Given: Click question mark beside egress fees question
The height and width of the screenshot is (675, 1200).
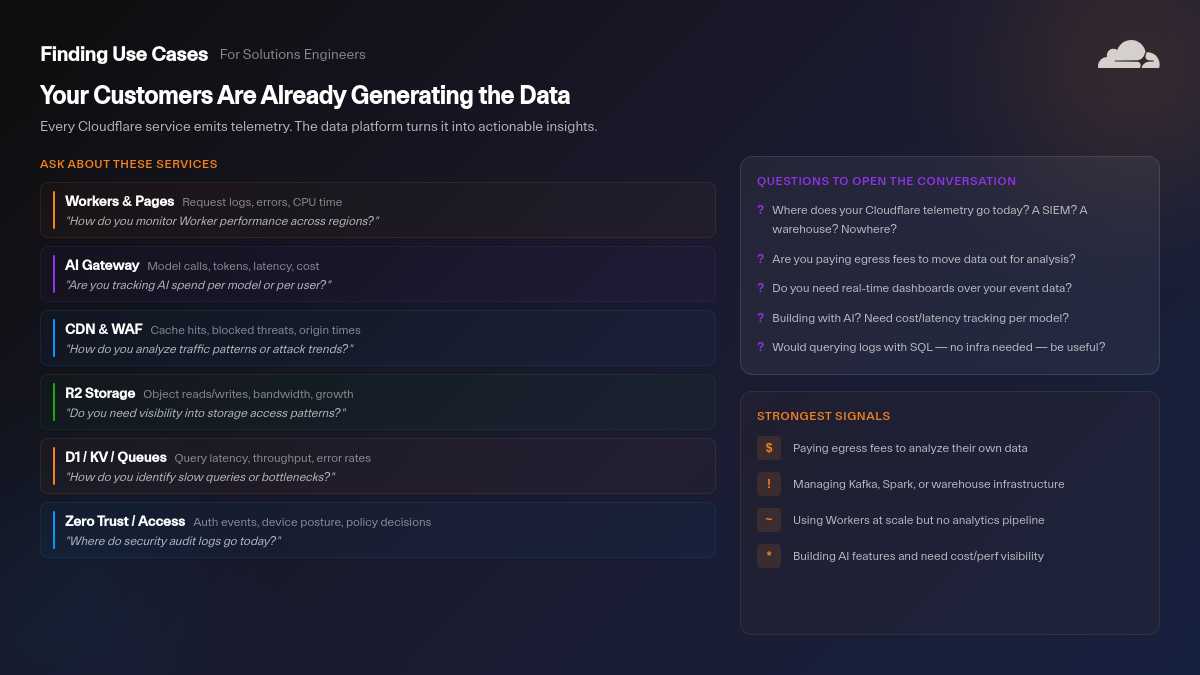Looking at the screenshot, I should (x=761, y=259).
